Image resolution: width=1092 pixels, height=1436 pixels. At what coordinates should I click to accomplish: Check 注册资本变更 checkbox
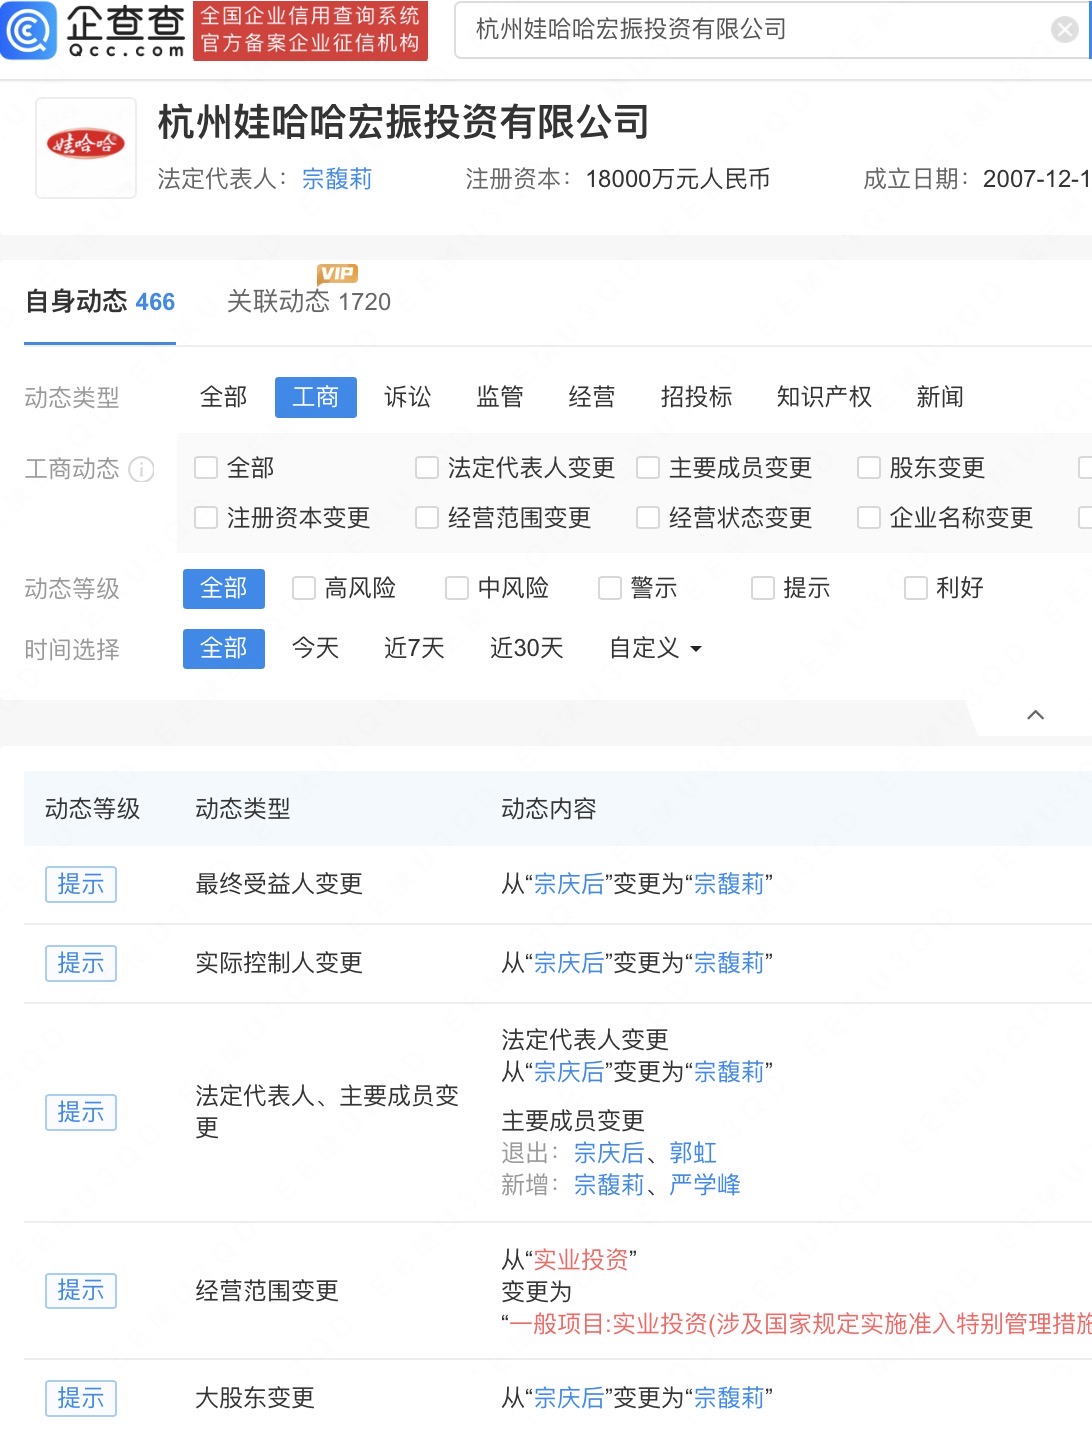pos(206,517)
